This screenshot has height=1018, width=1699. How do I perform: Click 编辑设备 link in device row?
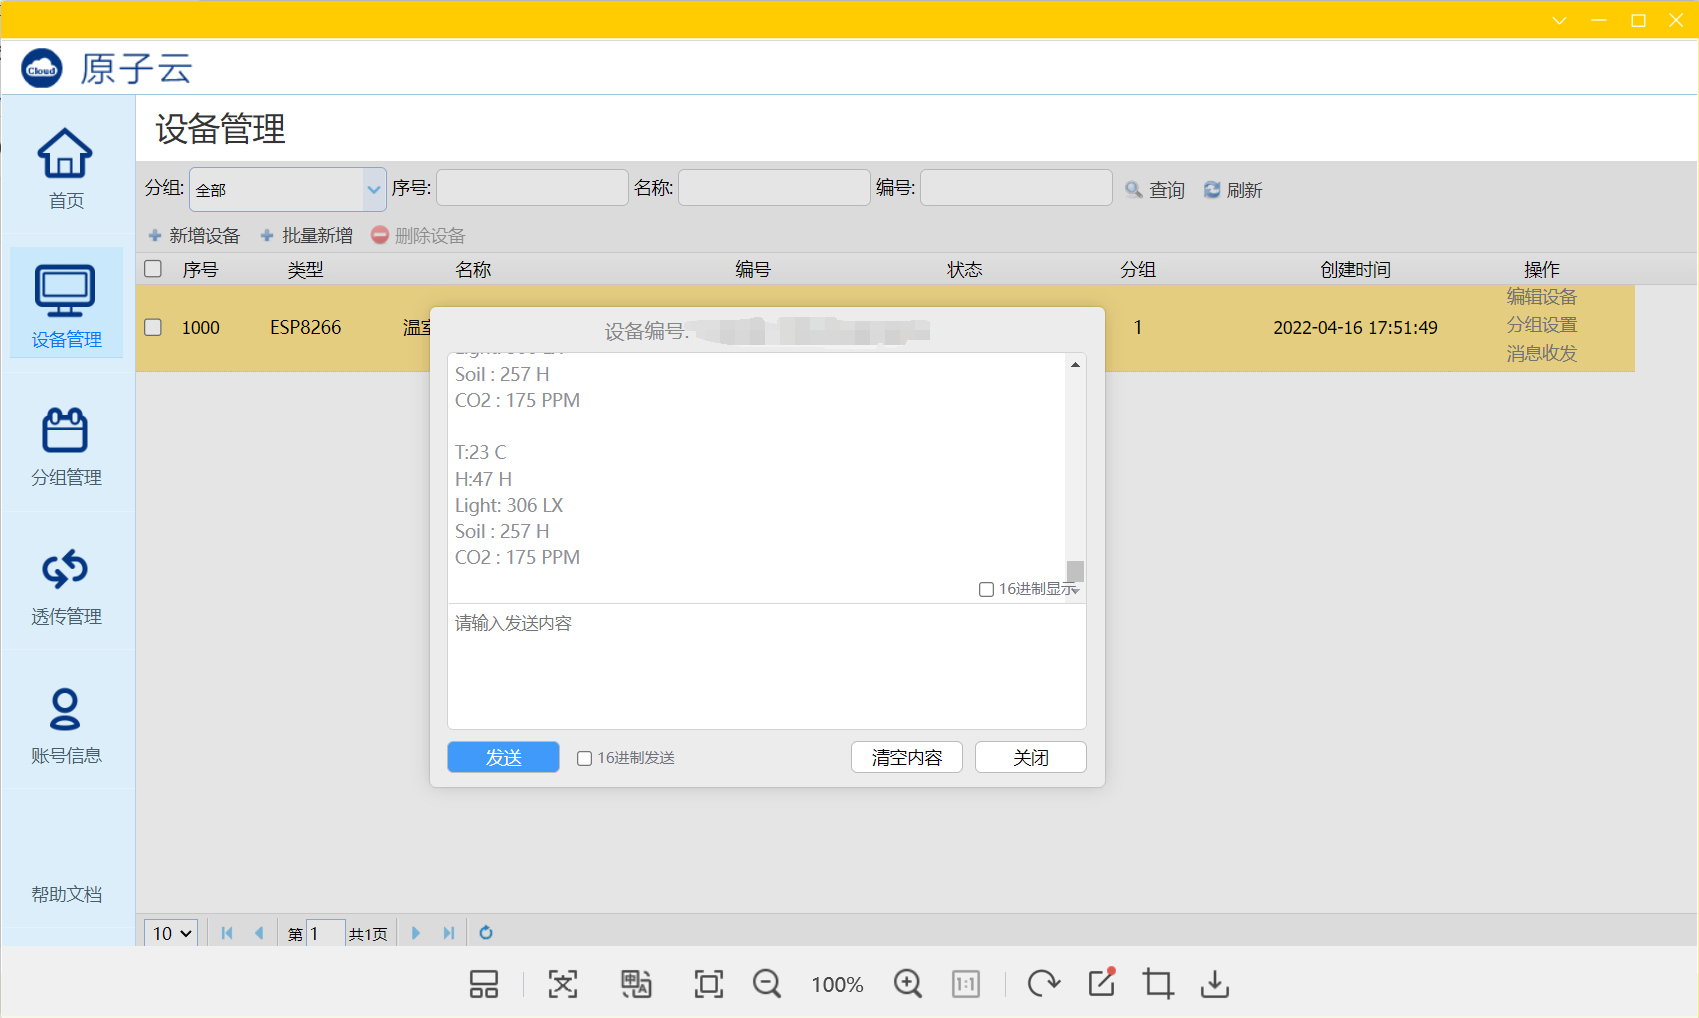(1542, 296)
